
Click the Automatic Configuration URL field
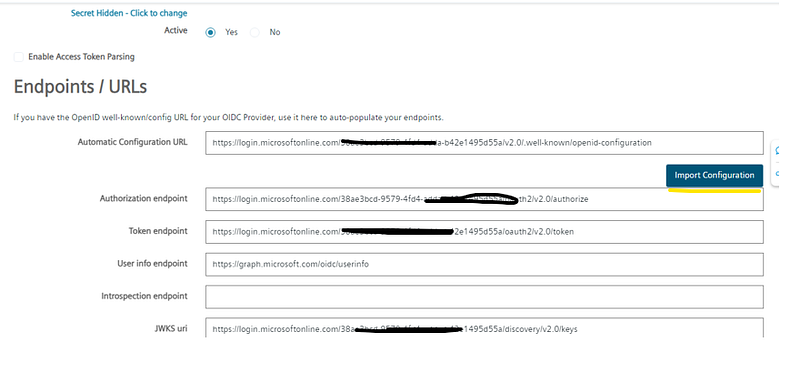[484, 143]
